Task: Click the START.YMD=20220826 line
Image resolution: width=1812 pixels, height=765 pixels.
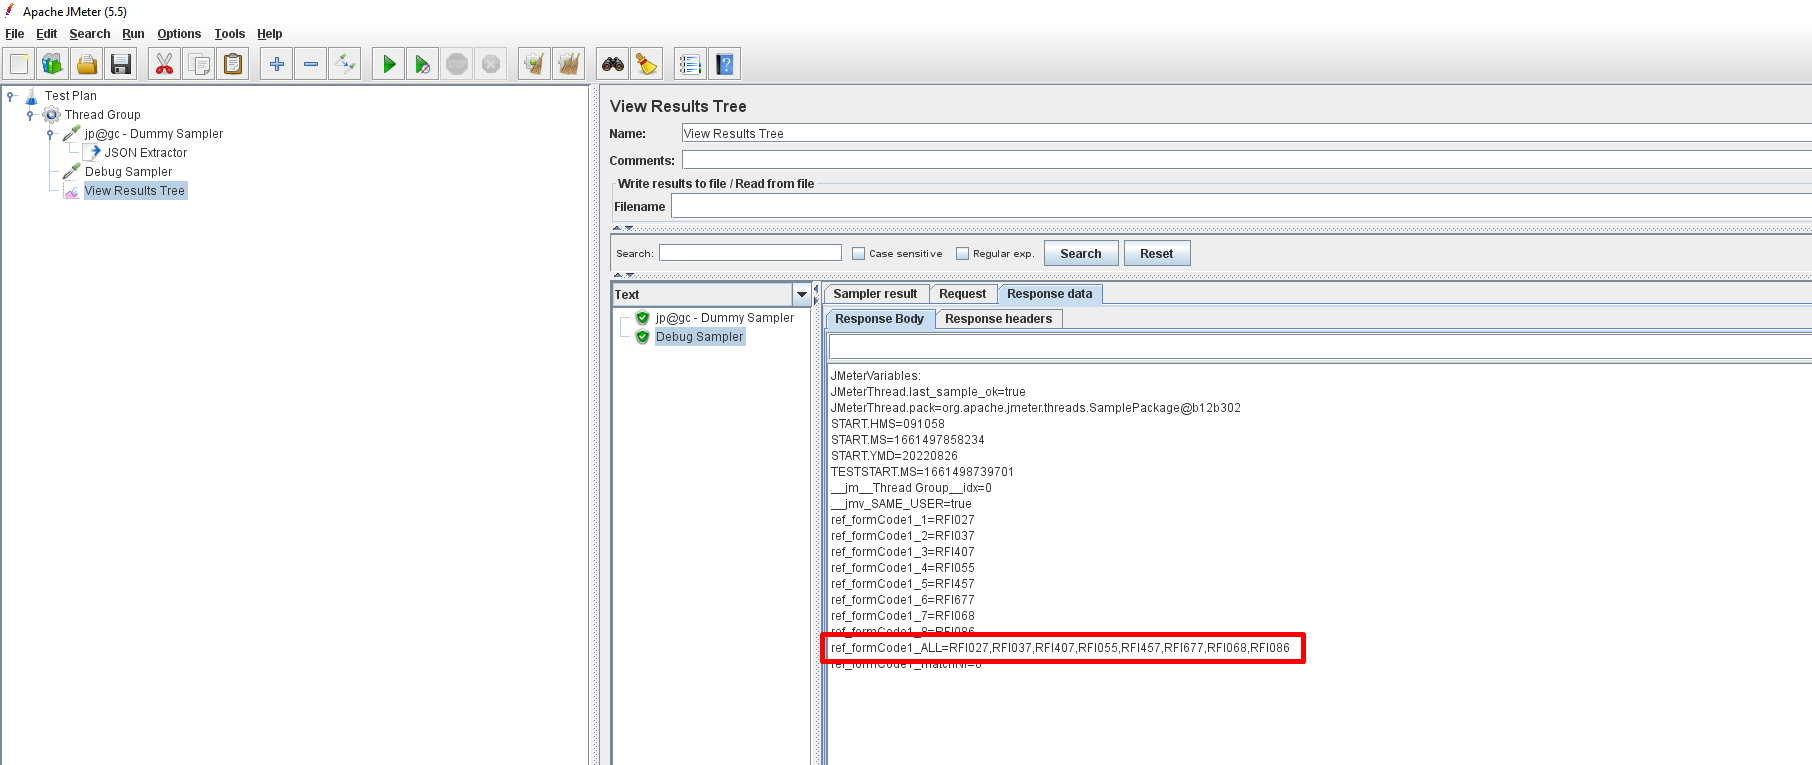Action: (894, 456)
